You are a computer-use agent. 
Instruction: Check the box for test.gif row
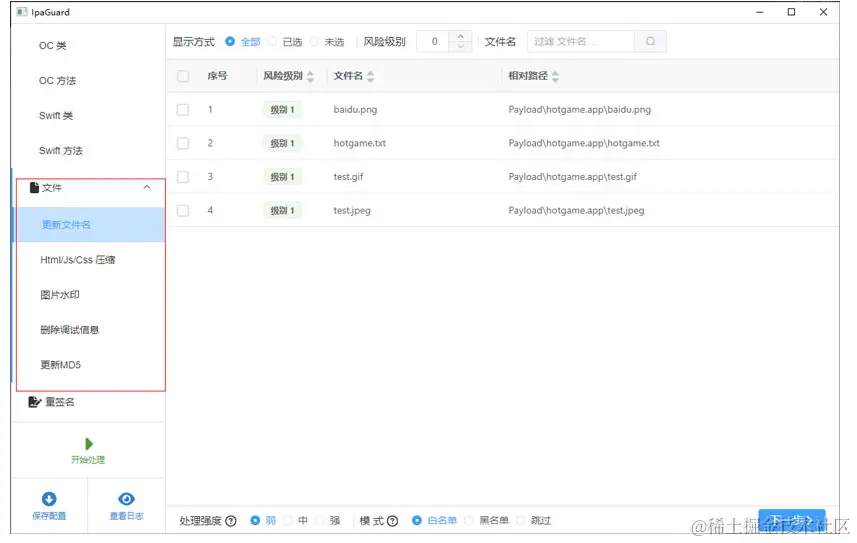(183, 177)
